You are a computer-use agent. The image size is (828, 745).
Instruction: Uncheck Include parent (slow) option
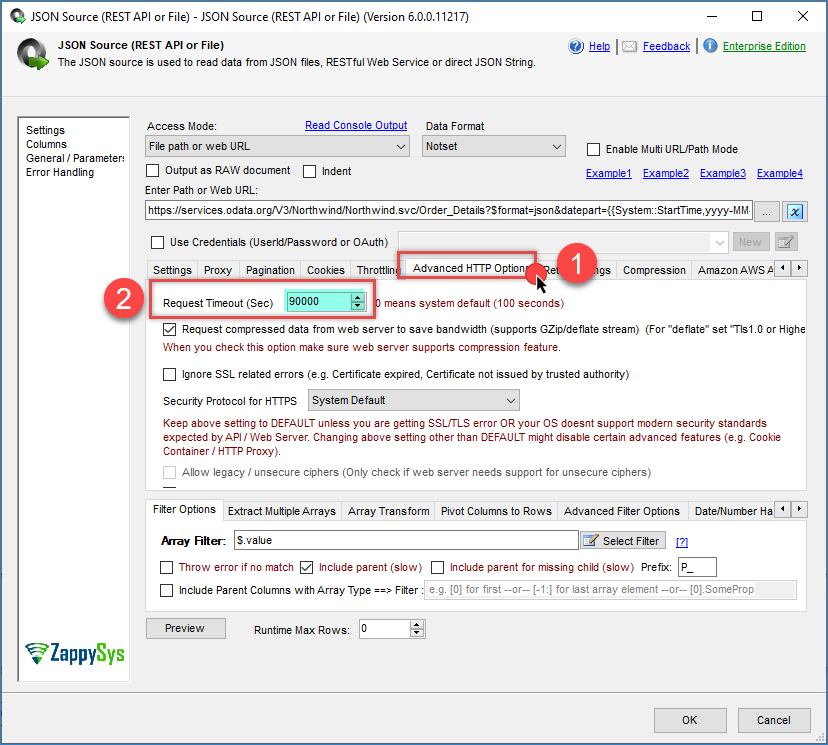pyautogui.click(x=307, y=568)
